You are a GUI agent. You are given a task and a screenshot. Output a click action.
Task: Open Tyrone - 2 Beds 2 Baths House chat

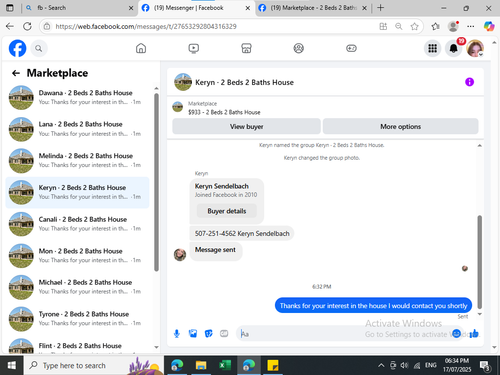(x=77, y=319)
